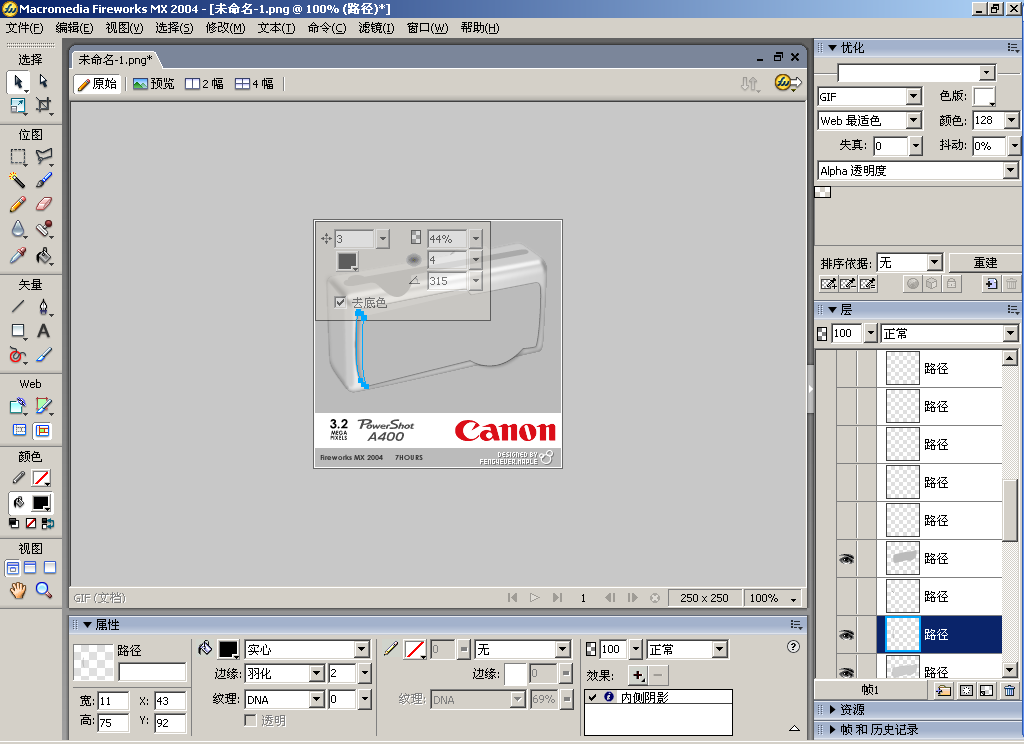The image size is (1024, 744).
Task: Open the GIF export format dropdown
Action: [x=914, y=97]
